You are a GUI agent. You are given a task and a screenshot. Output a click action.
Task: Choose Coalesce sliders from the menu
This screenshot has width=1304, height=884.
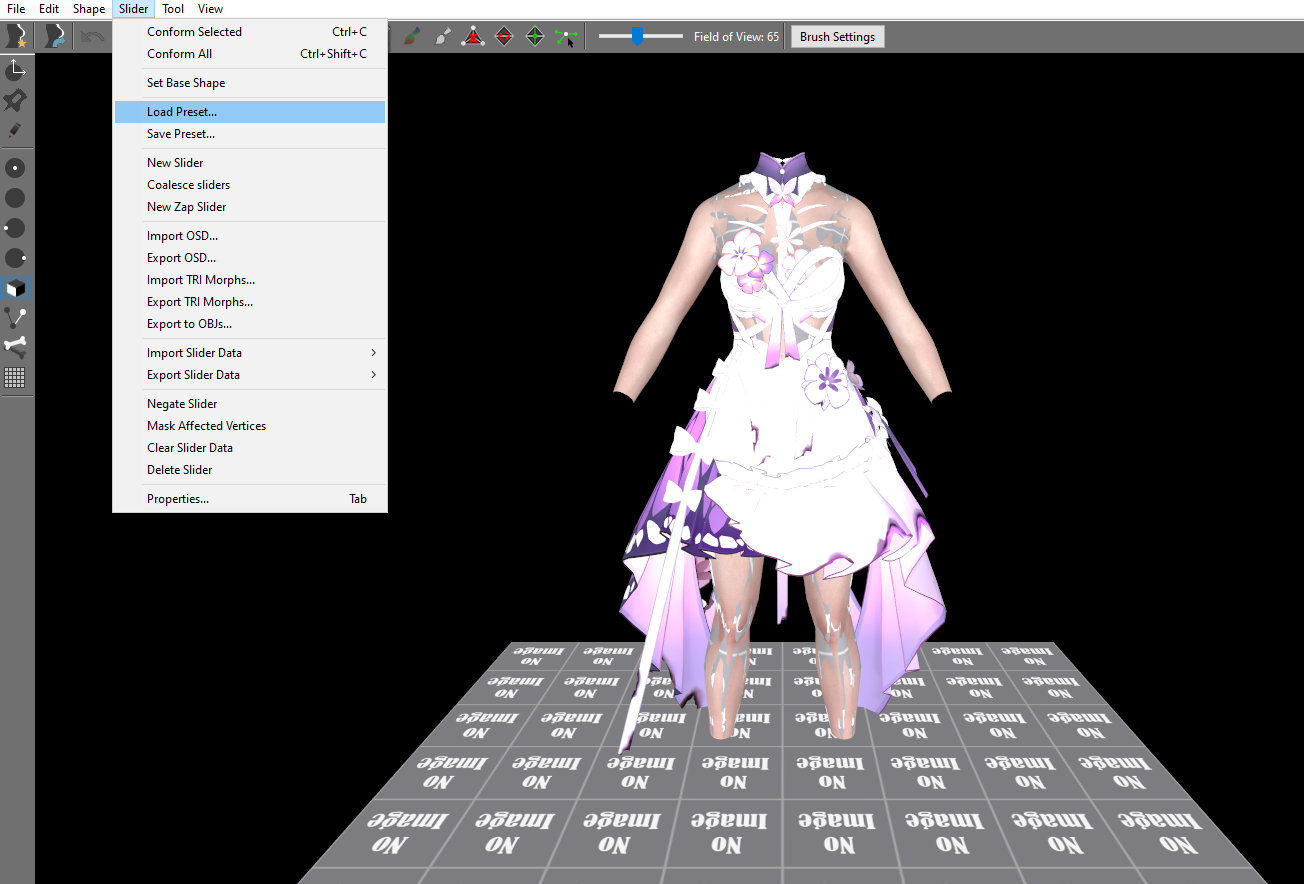pos(250,185)
